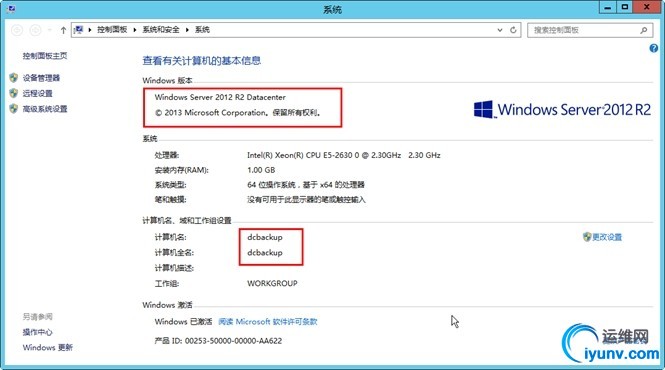
Task: Click the dcbackup value next to 计算机名
Action: [265, 237]
